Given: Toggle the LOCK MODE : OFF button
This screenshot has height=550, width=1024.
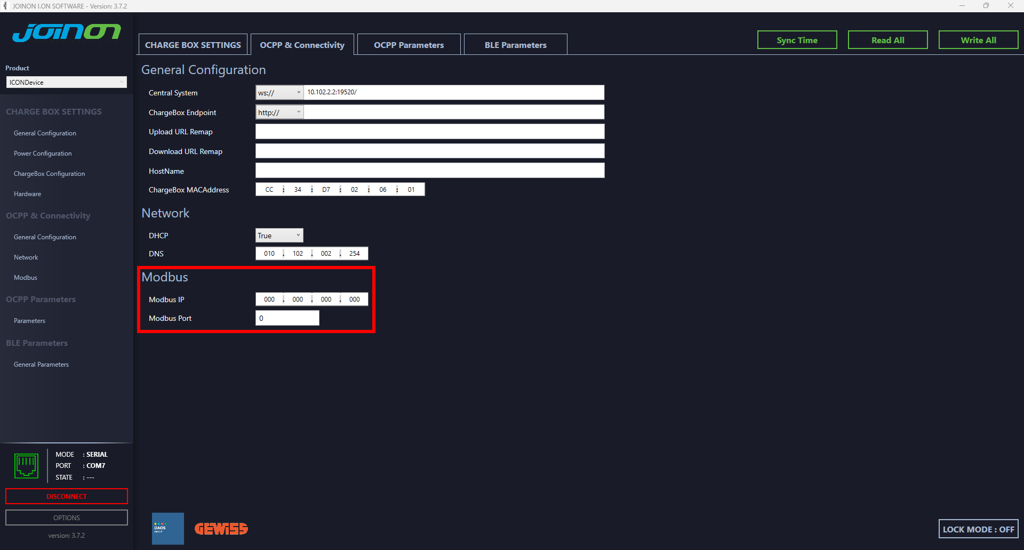Looking at the screenshot, I should (x=978, y=529).
